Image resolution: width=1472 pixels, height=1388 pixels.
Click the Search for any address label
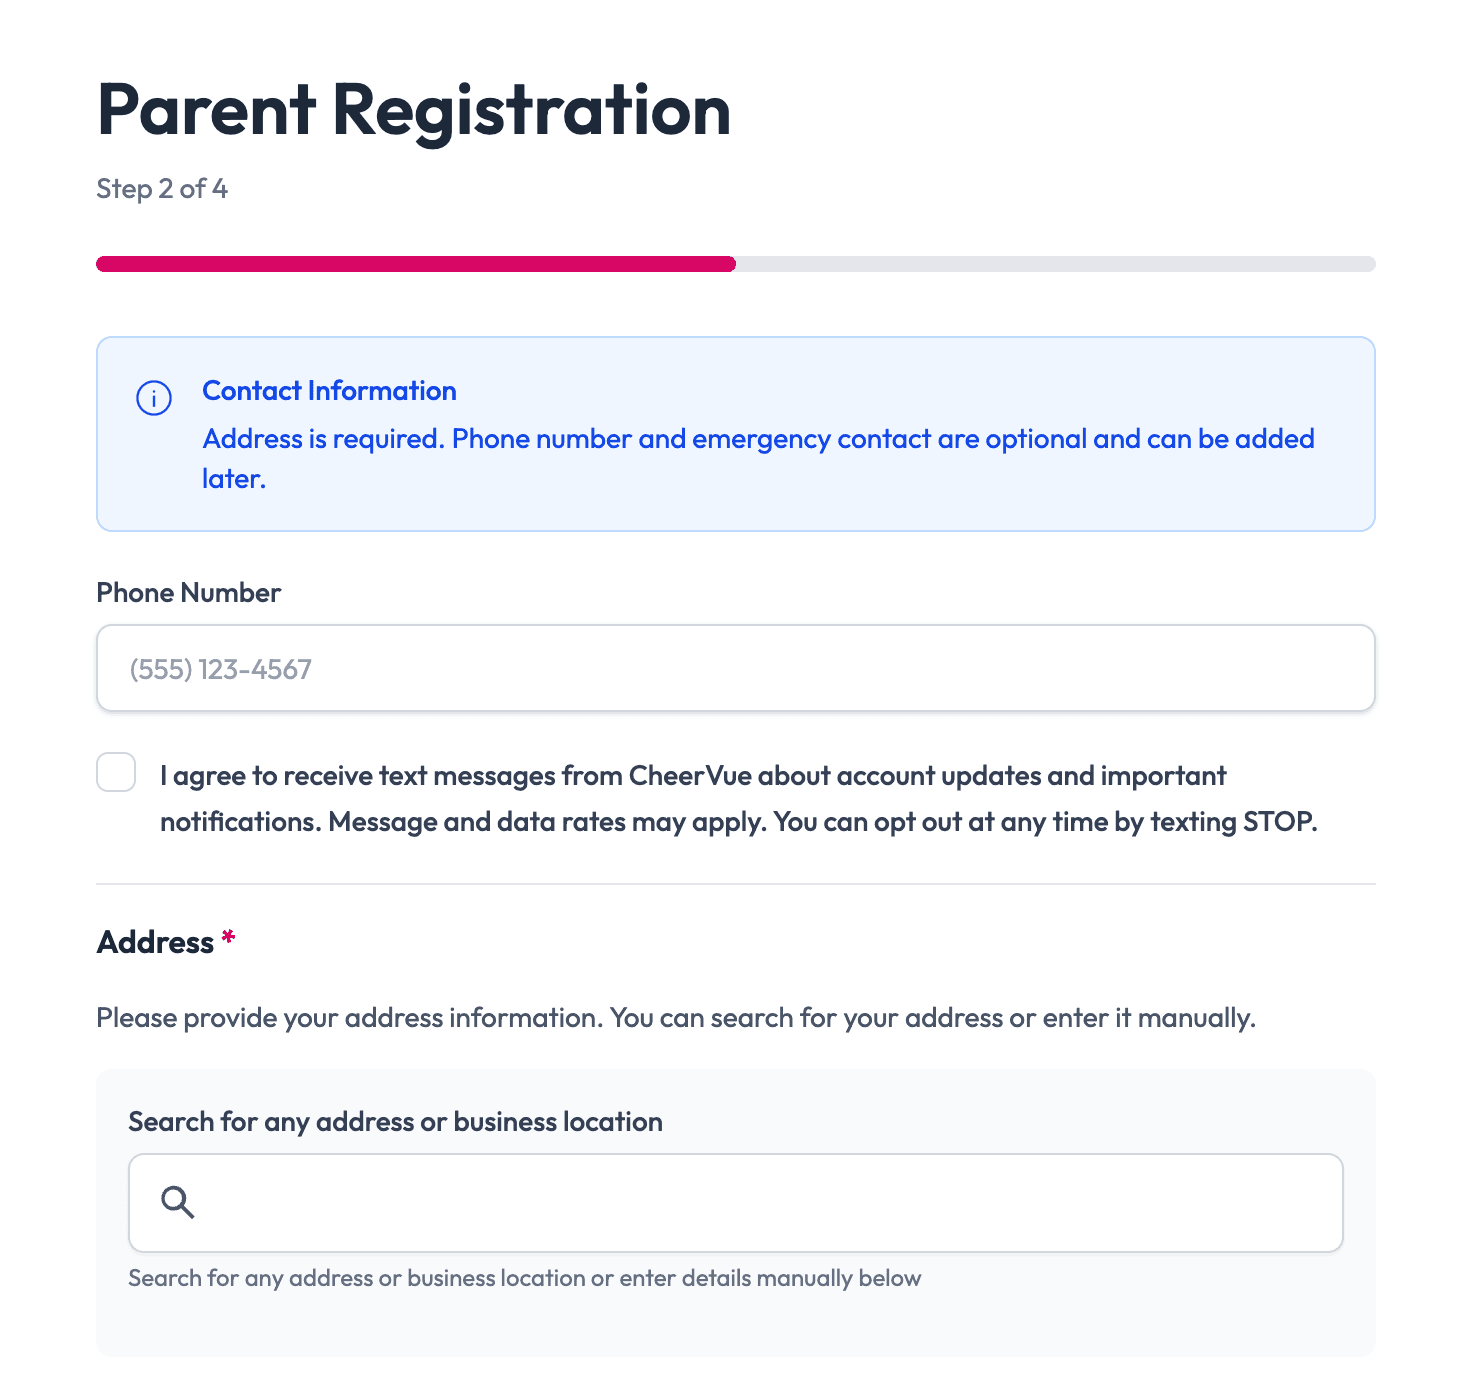pos(394,1121)
